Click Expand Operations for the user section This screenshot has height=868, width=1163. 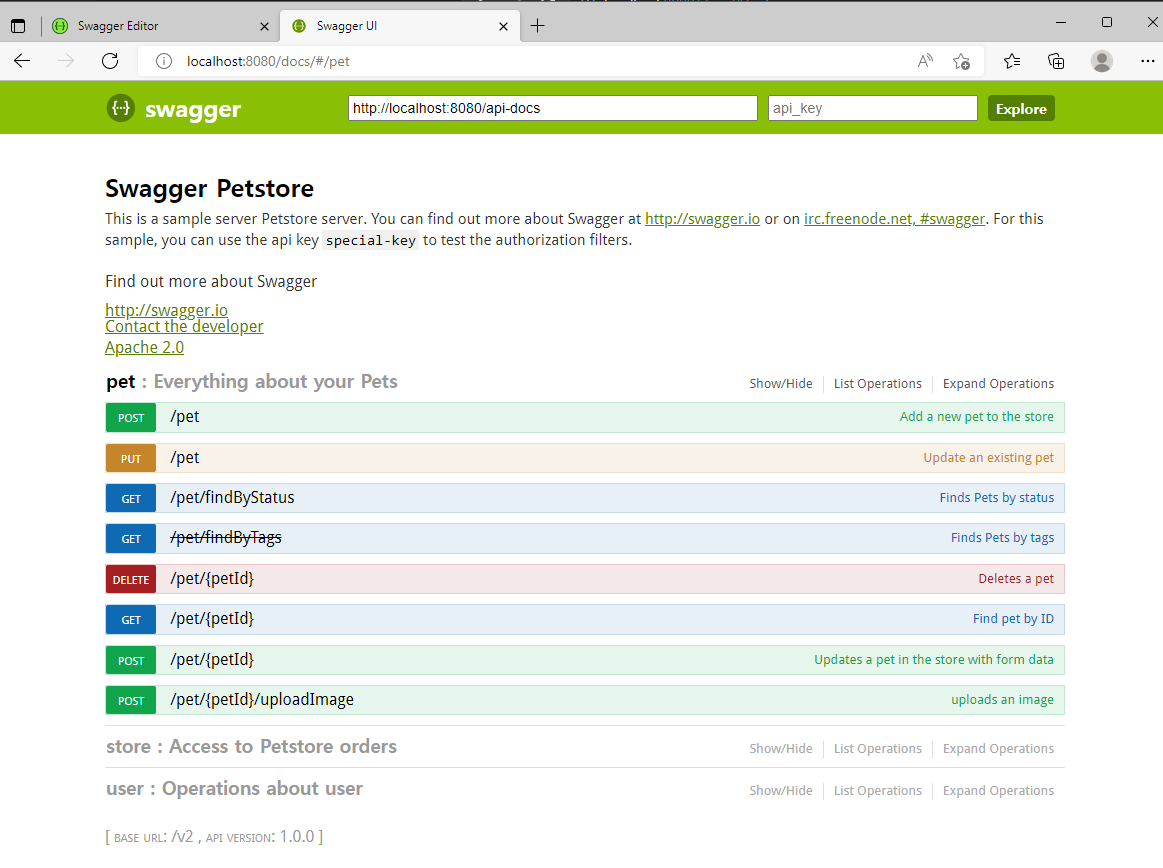point(998,791)
